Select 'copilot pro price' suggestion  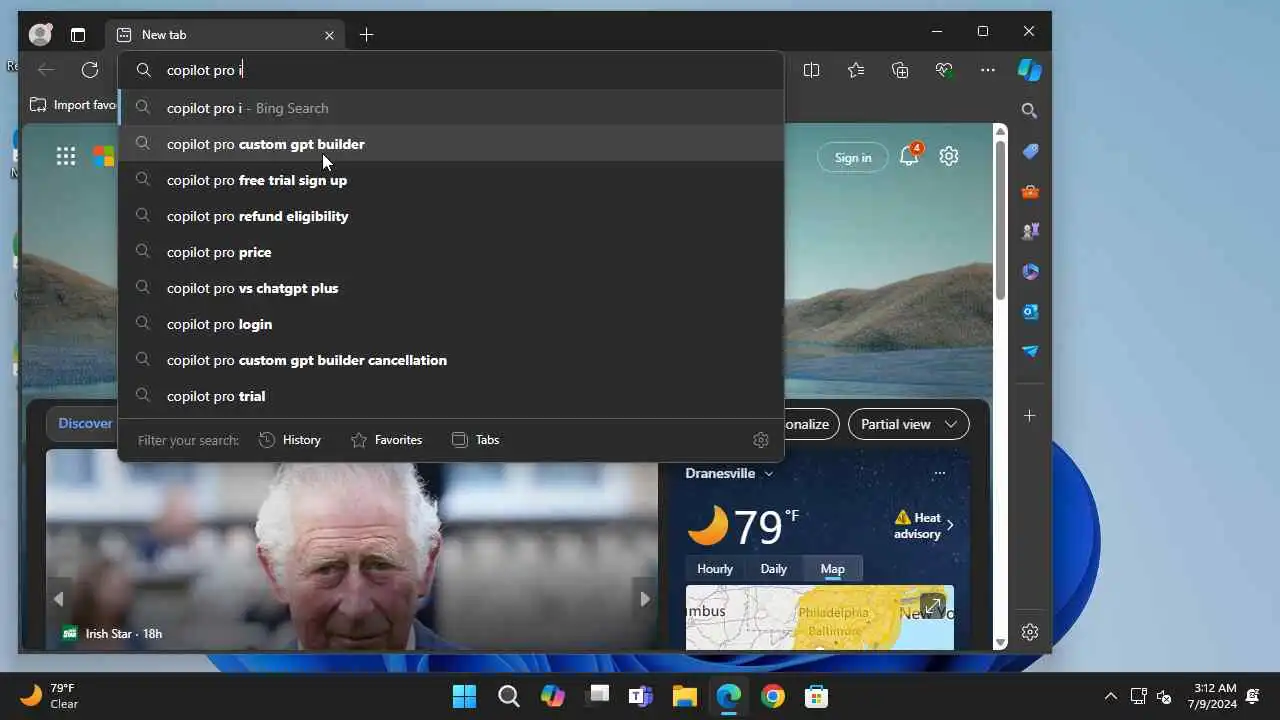[x=451, y=252]
